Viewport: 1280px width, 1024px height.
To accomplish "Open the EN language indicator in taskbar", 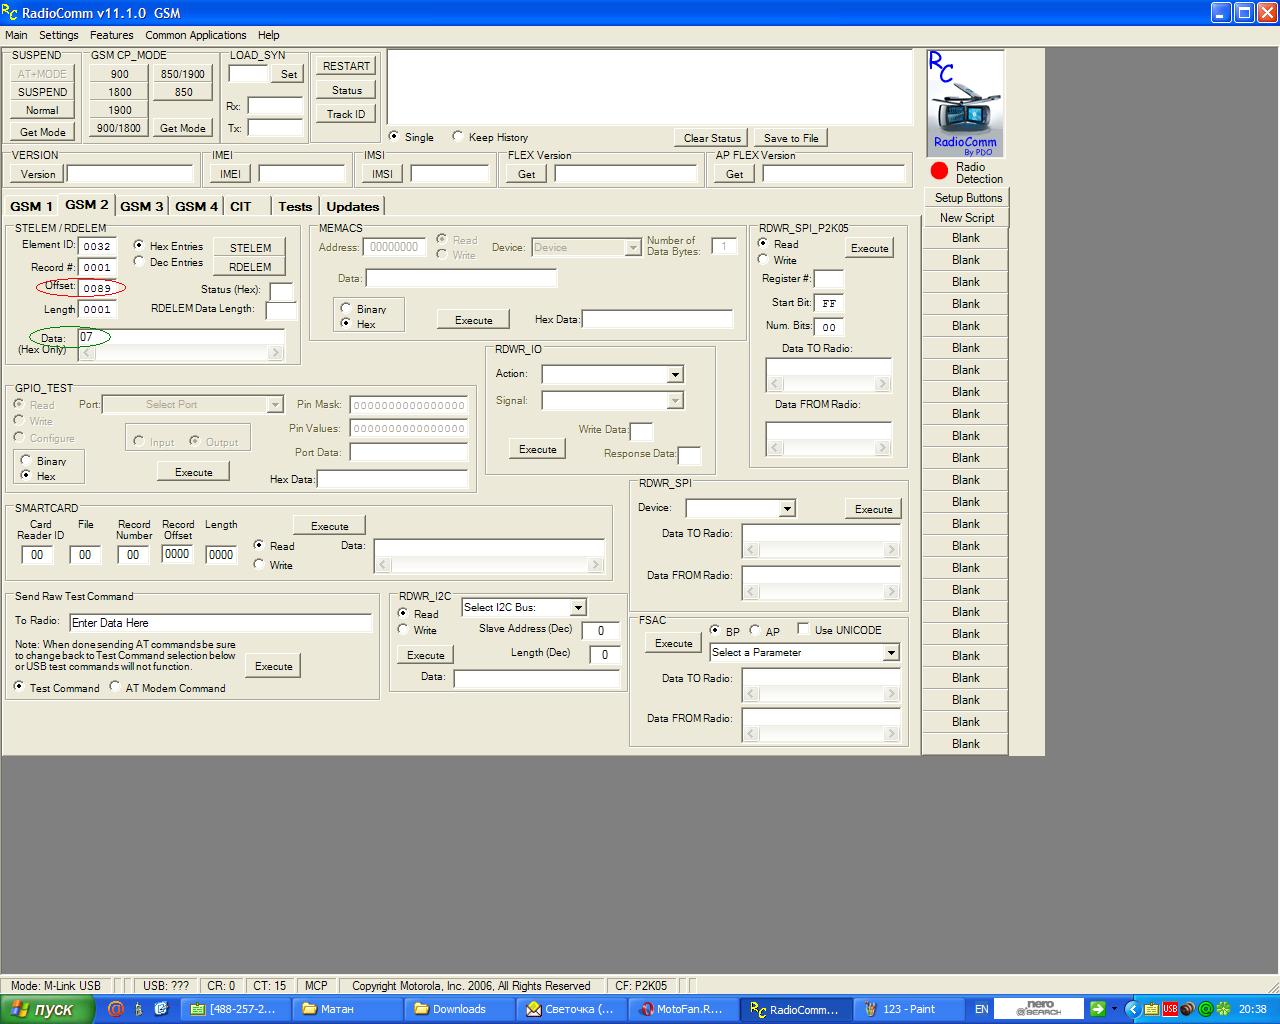I will 981,1009.
